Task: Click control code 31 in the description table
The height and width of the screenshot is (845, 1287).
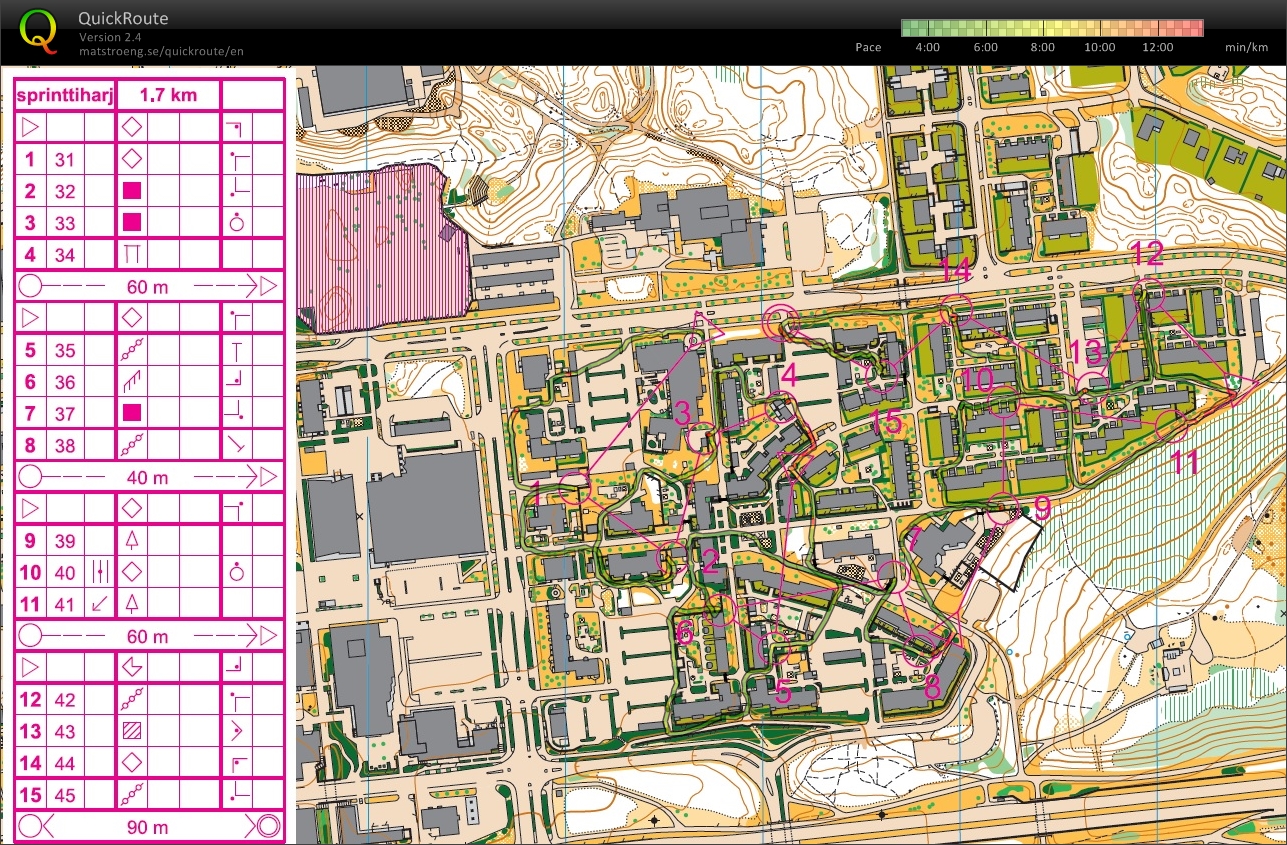Action: [x=65, y=159]
